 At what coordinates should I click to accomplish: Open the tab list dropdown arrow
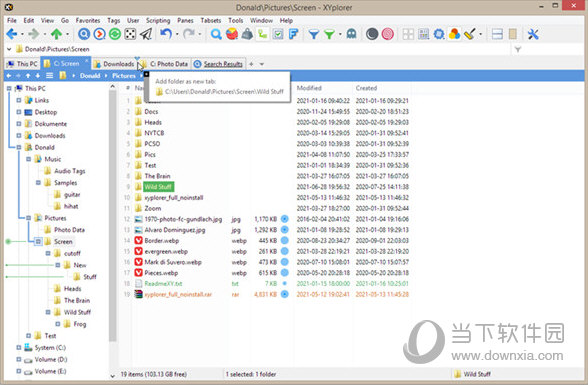(x=262, y=64)
